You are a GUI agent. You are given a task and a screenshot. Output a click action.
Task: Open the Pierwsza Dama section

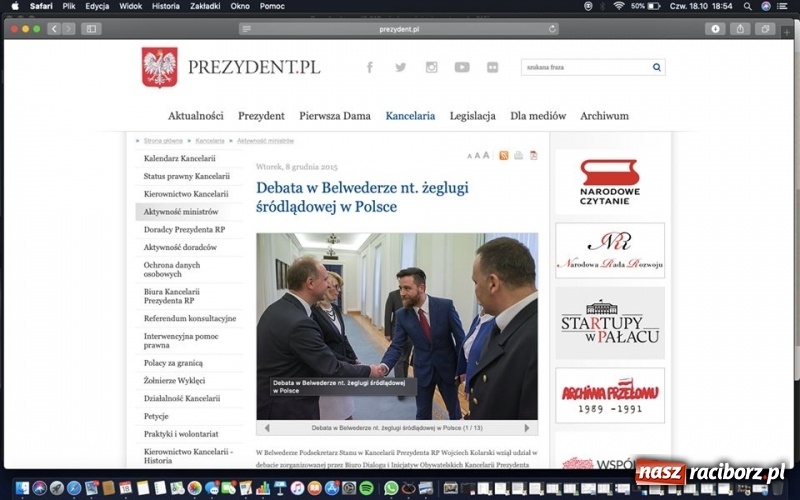tap(335, 116)
